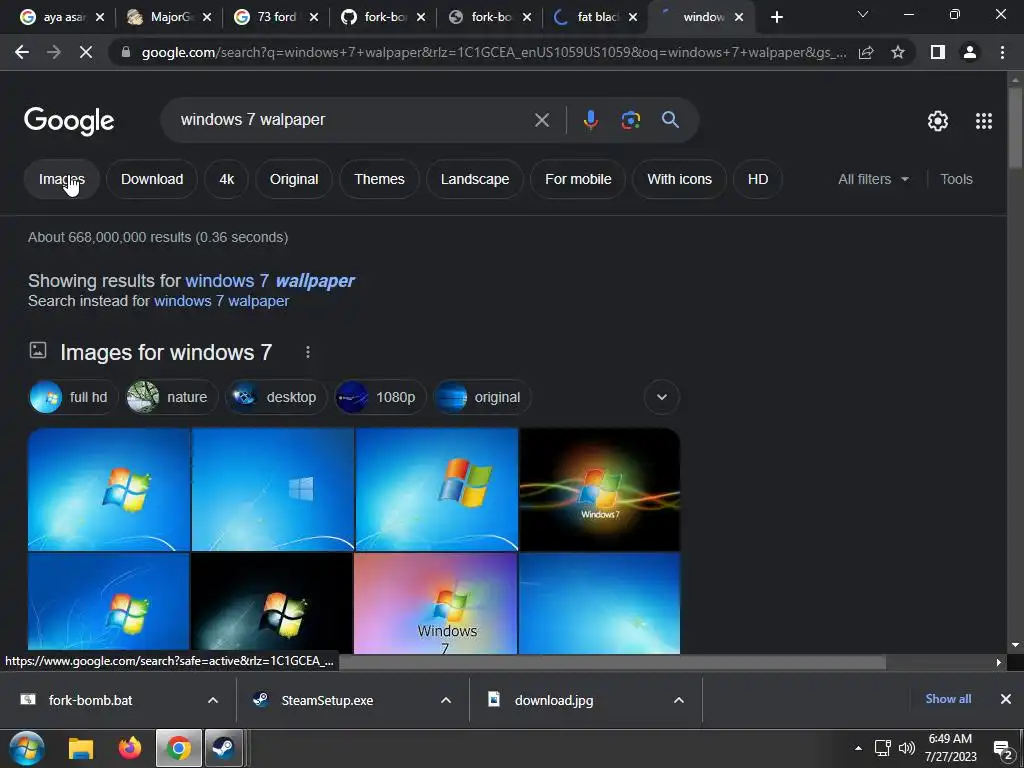Stop loading the current page
The width and height of the screenshot is (1024, 768).
86,52
